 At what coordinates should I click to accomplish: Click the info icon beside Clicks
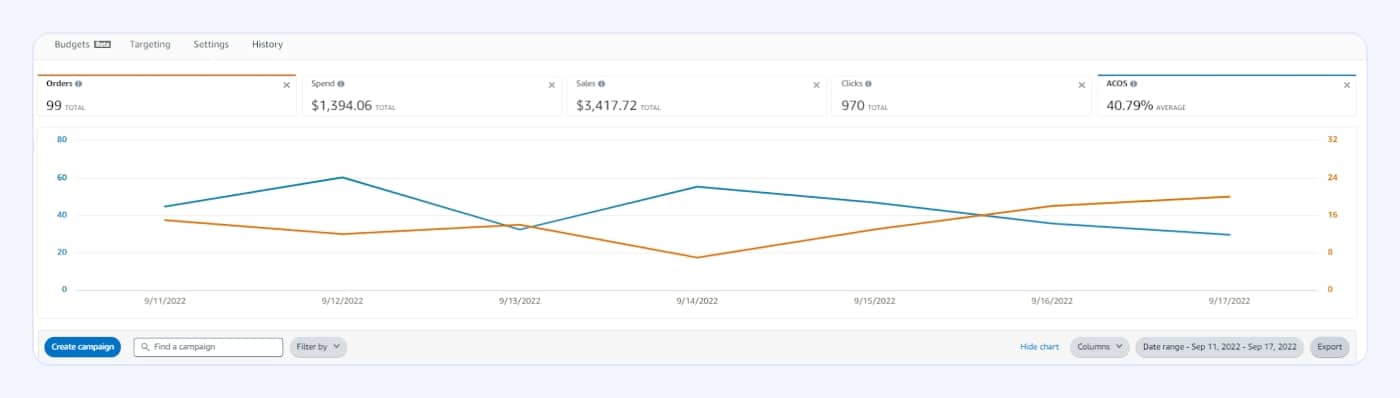[868, 84]
